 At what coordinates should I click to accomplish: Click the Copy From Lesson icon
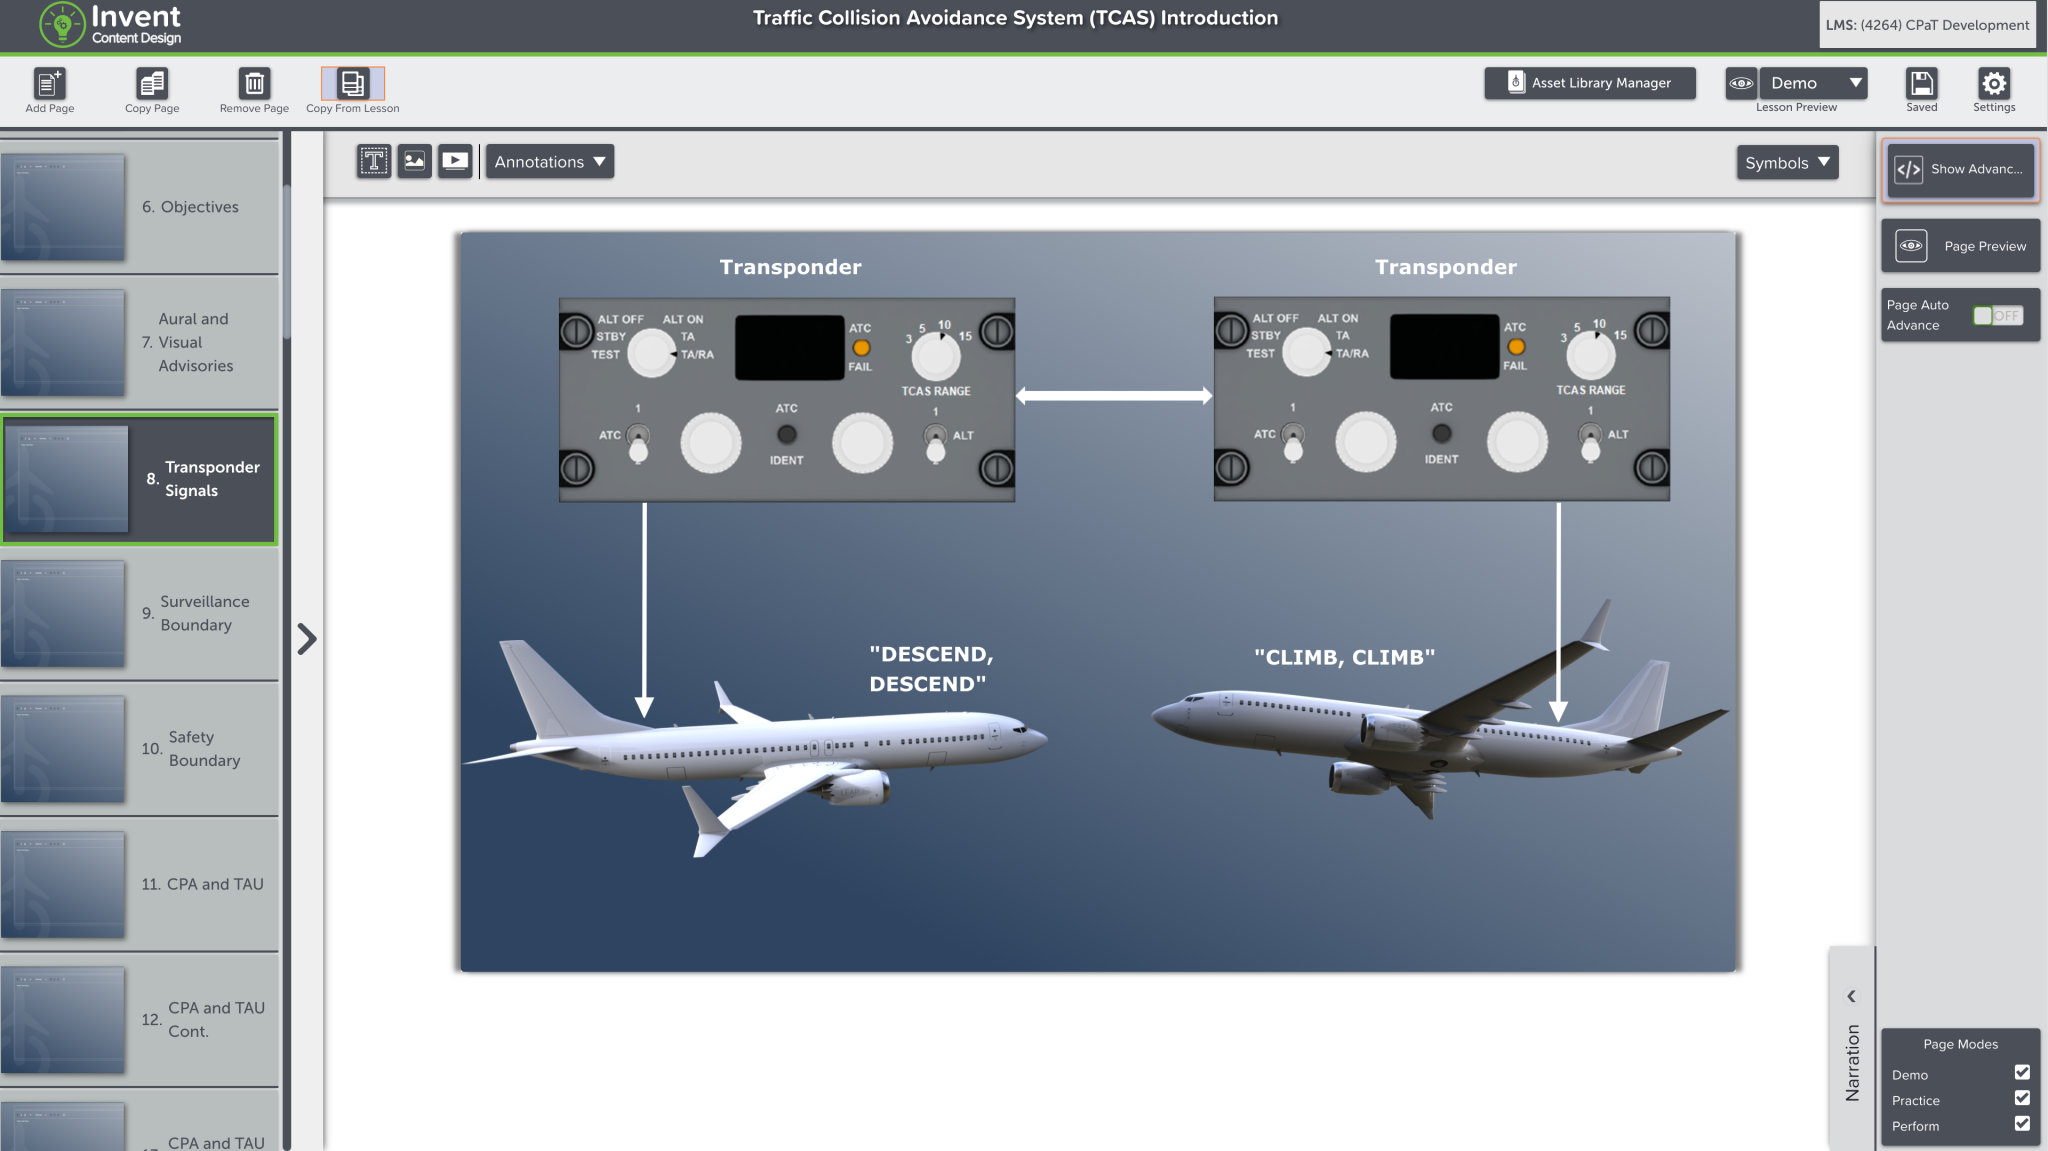pyautogui.click(x=352, y=84)
